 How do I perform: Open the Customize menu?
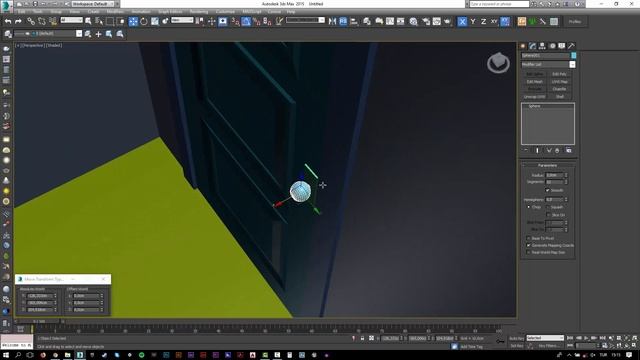(225, 12)
